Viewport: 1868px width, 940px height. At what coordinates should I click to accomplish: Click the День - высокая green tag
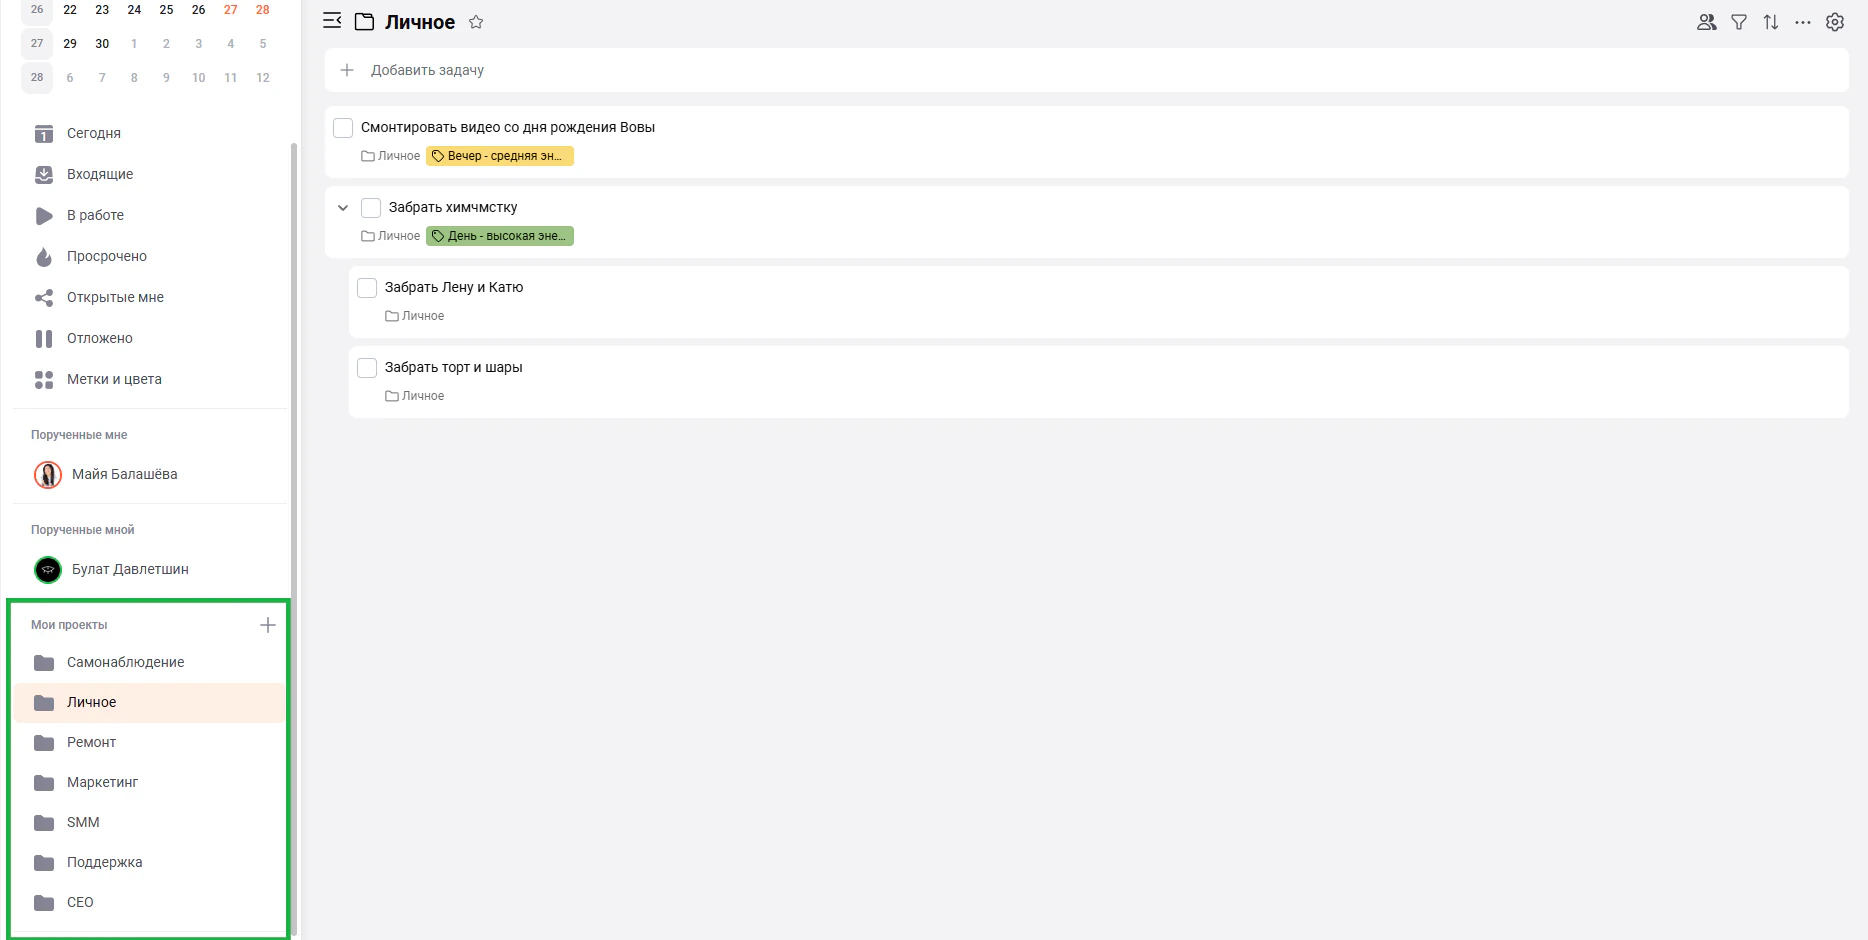pos(500,236)
